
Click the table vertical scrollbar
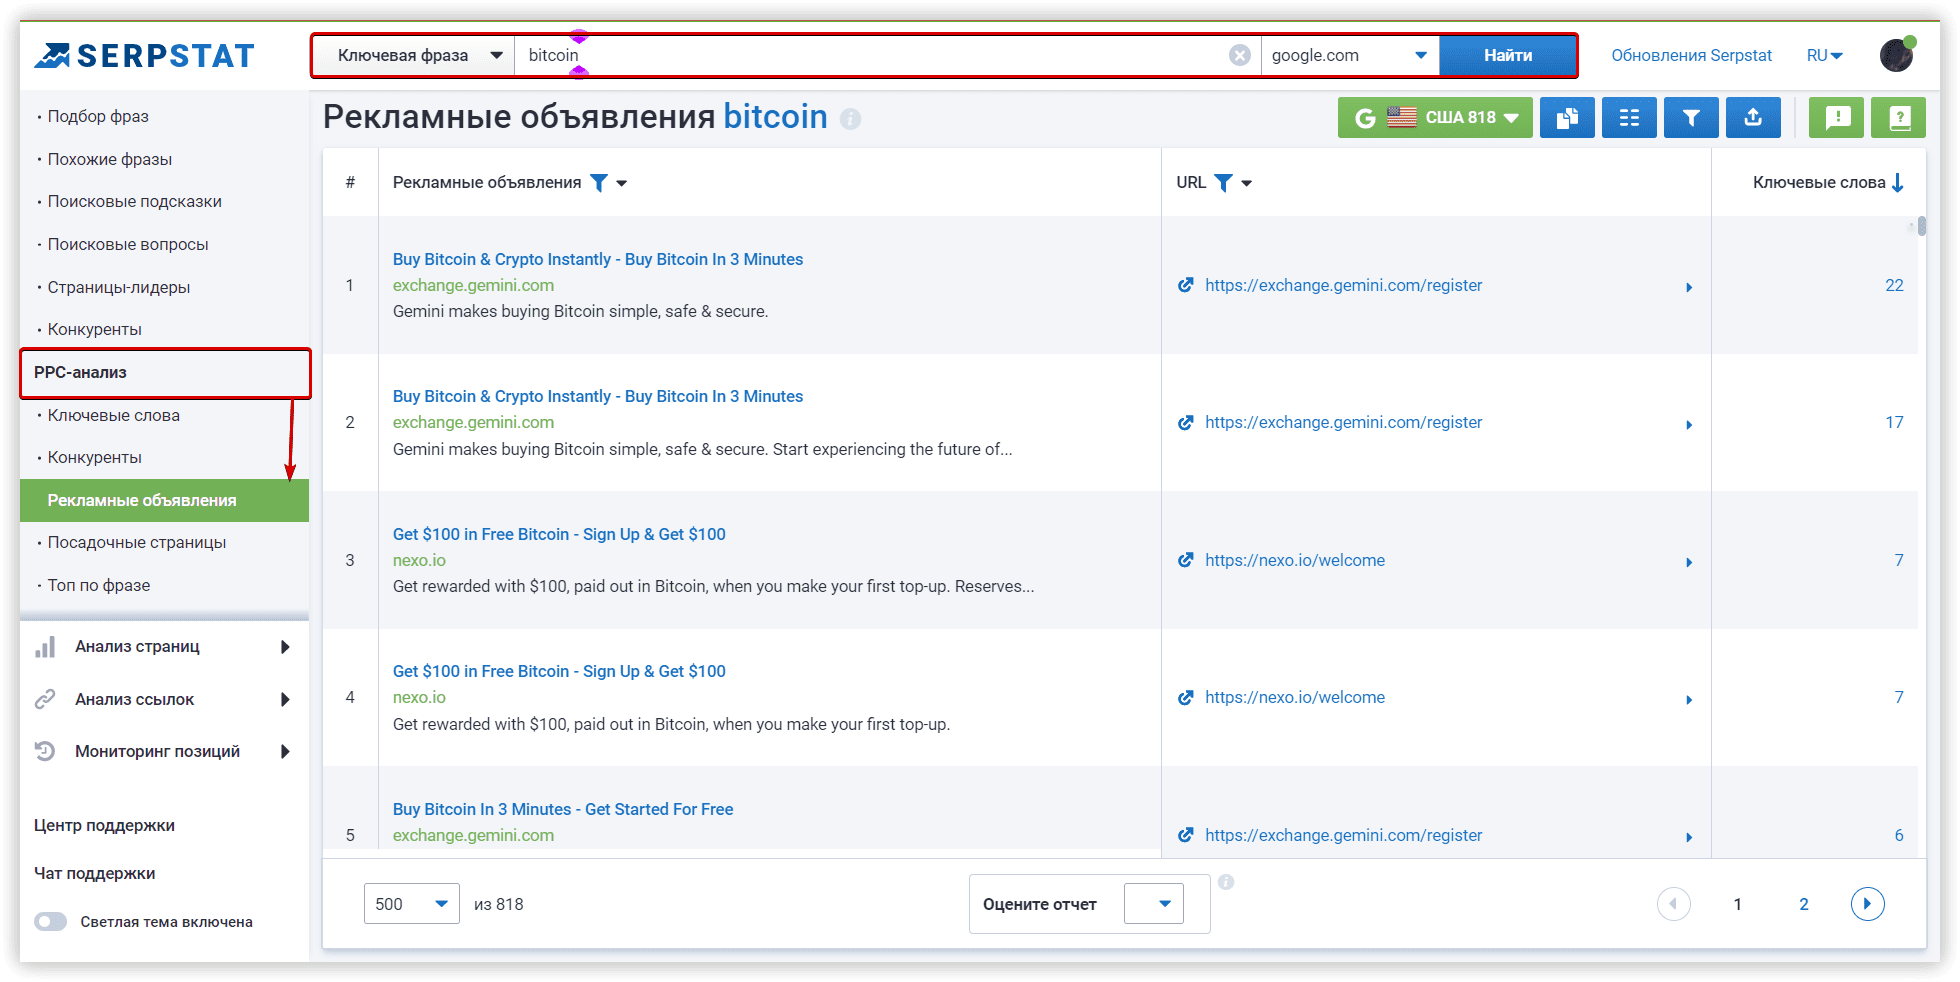tap(1922, 227)
